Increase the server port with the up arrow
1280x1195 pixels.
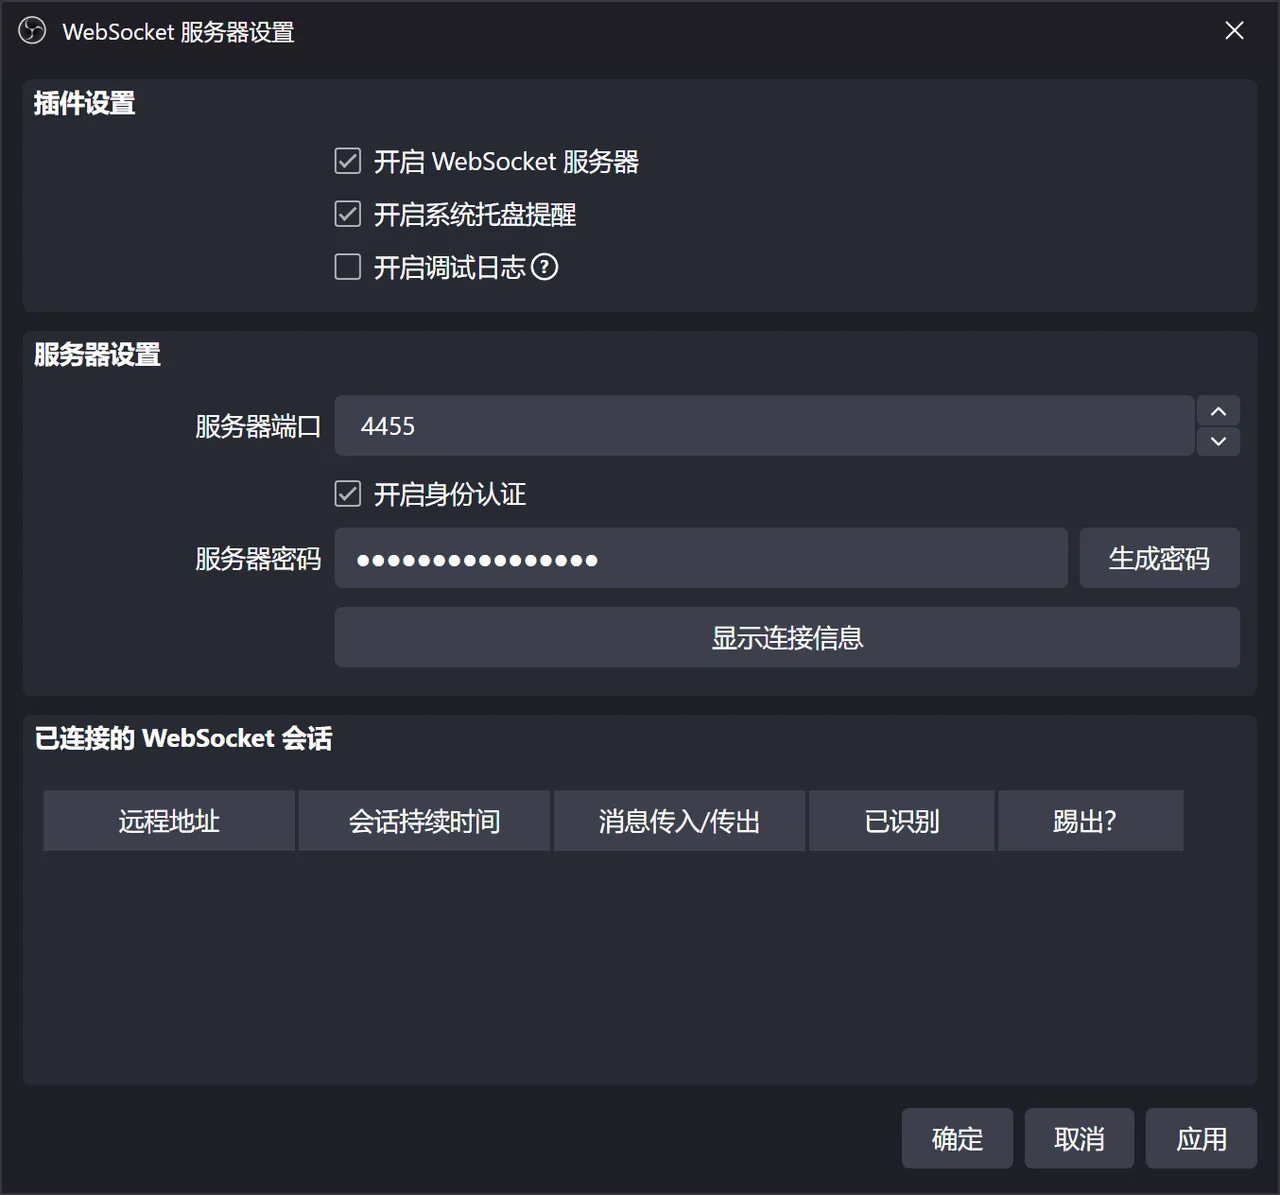(x=1218, y=411)
